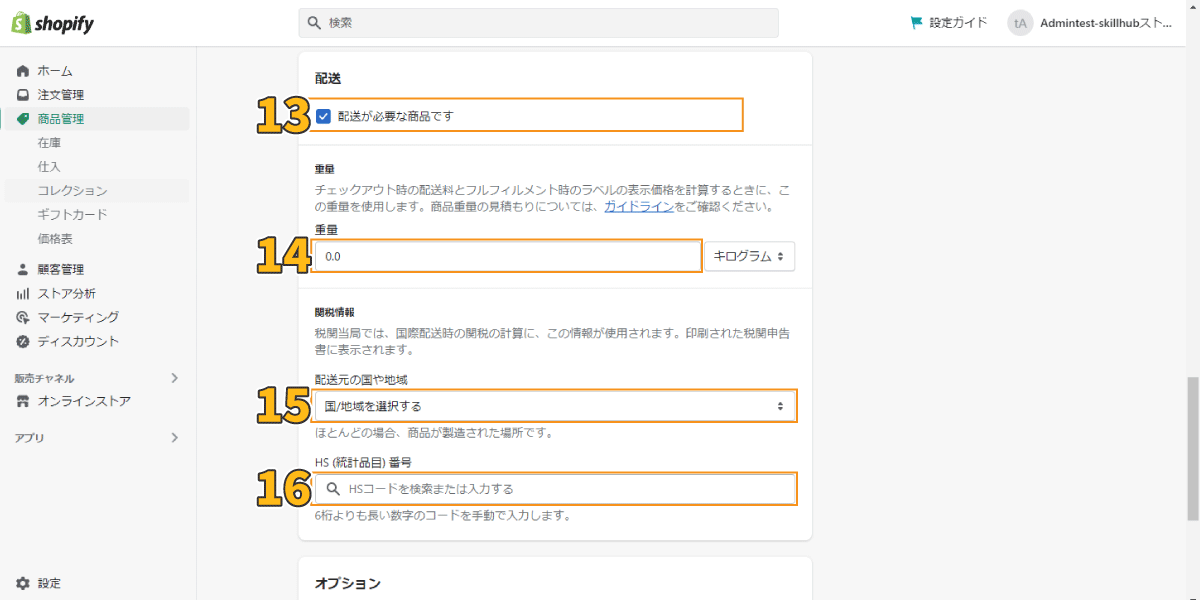Click the 配送元の国や地域 label
Image resolution: width=1200 pixels, height=600 pixels.
pyautogui.click(x=361, y=380)
